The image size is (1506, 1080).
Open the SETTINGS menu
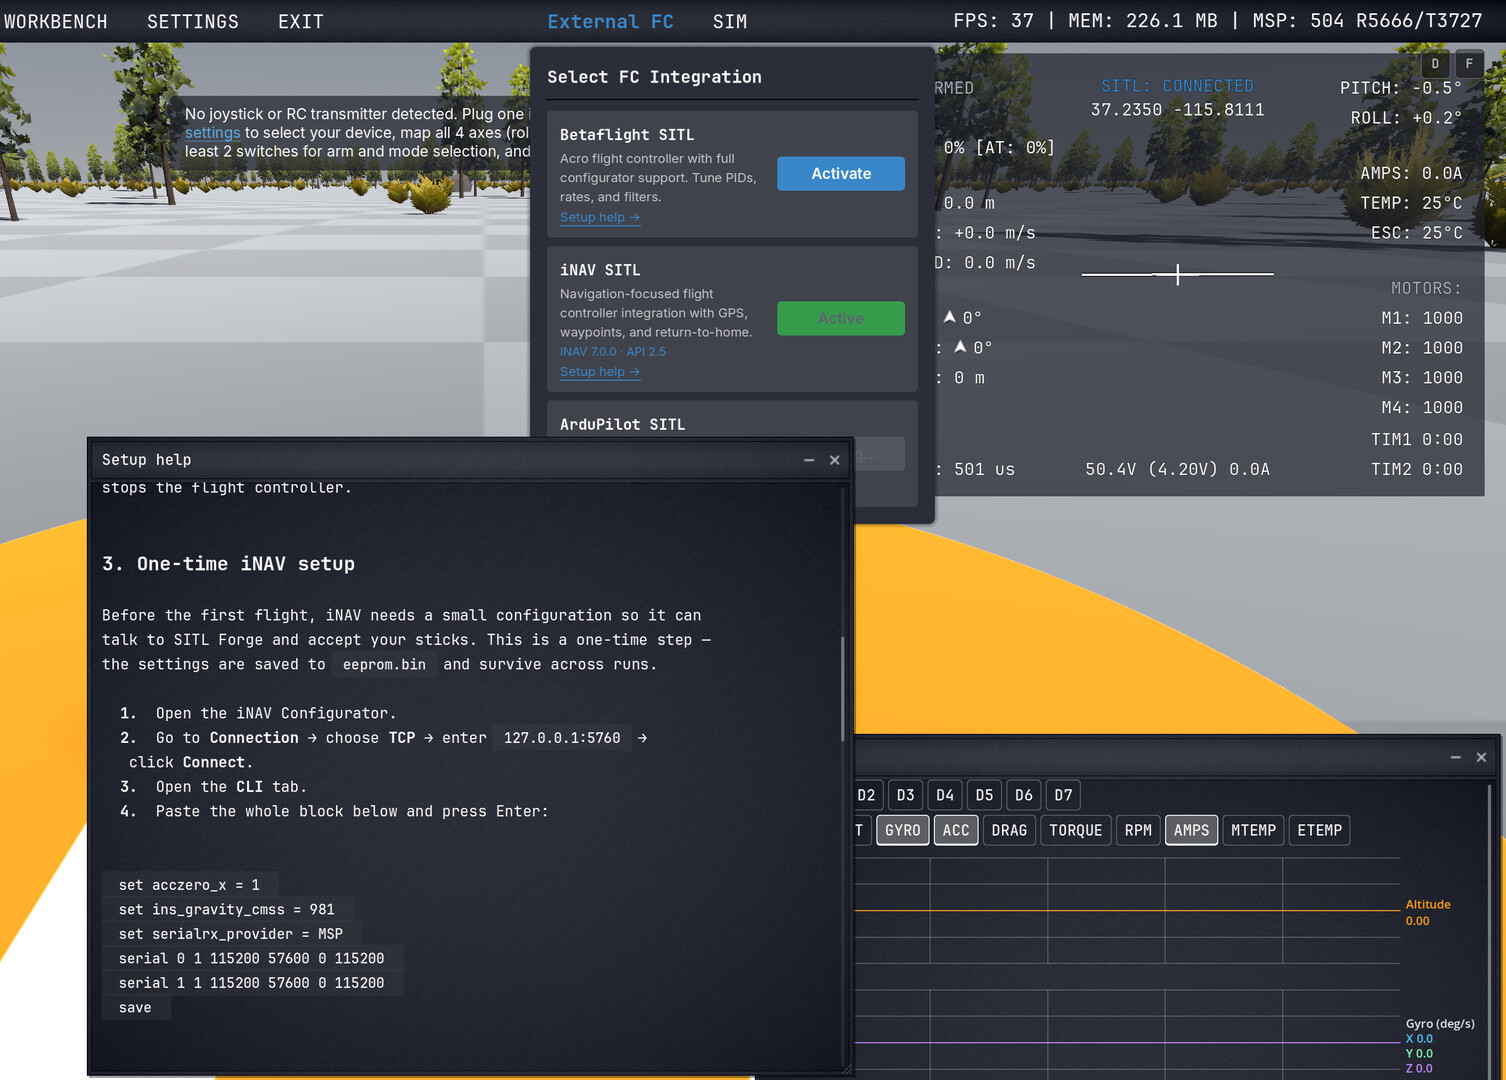point(193,21)
